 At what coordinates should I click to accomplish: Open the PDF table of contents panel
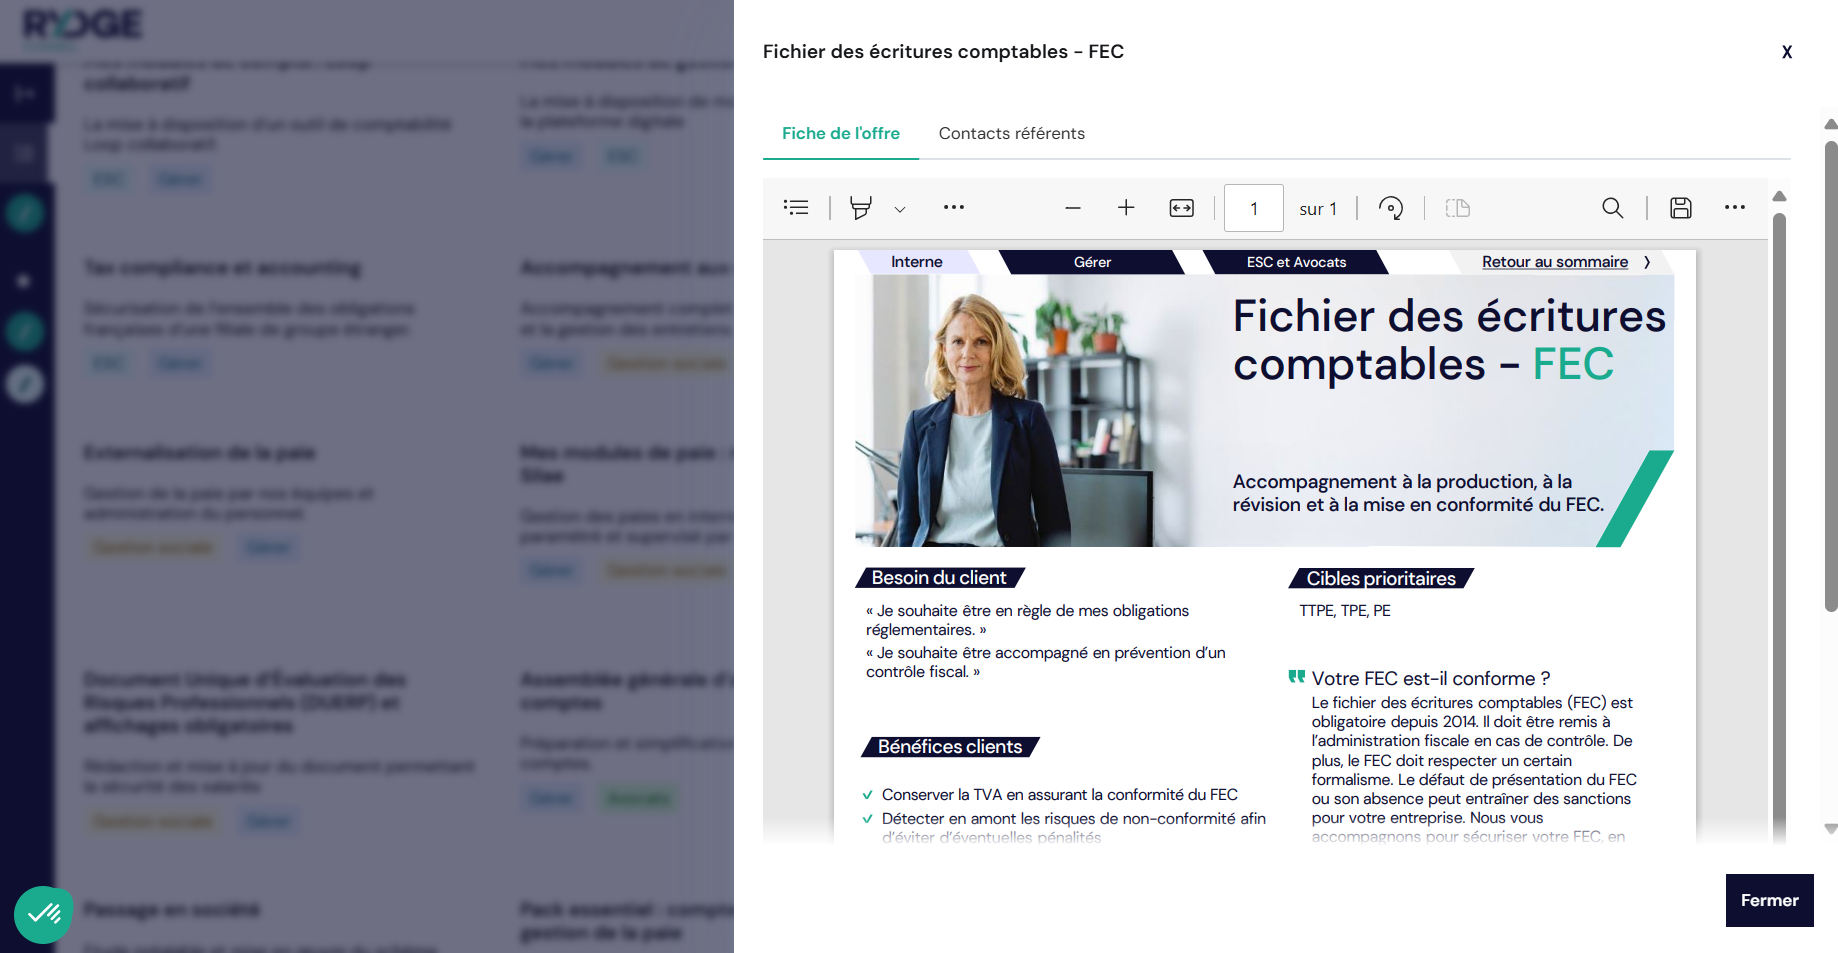tap(796, 208)
